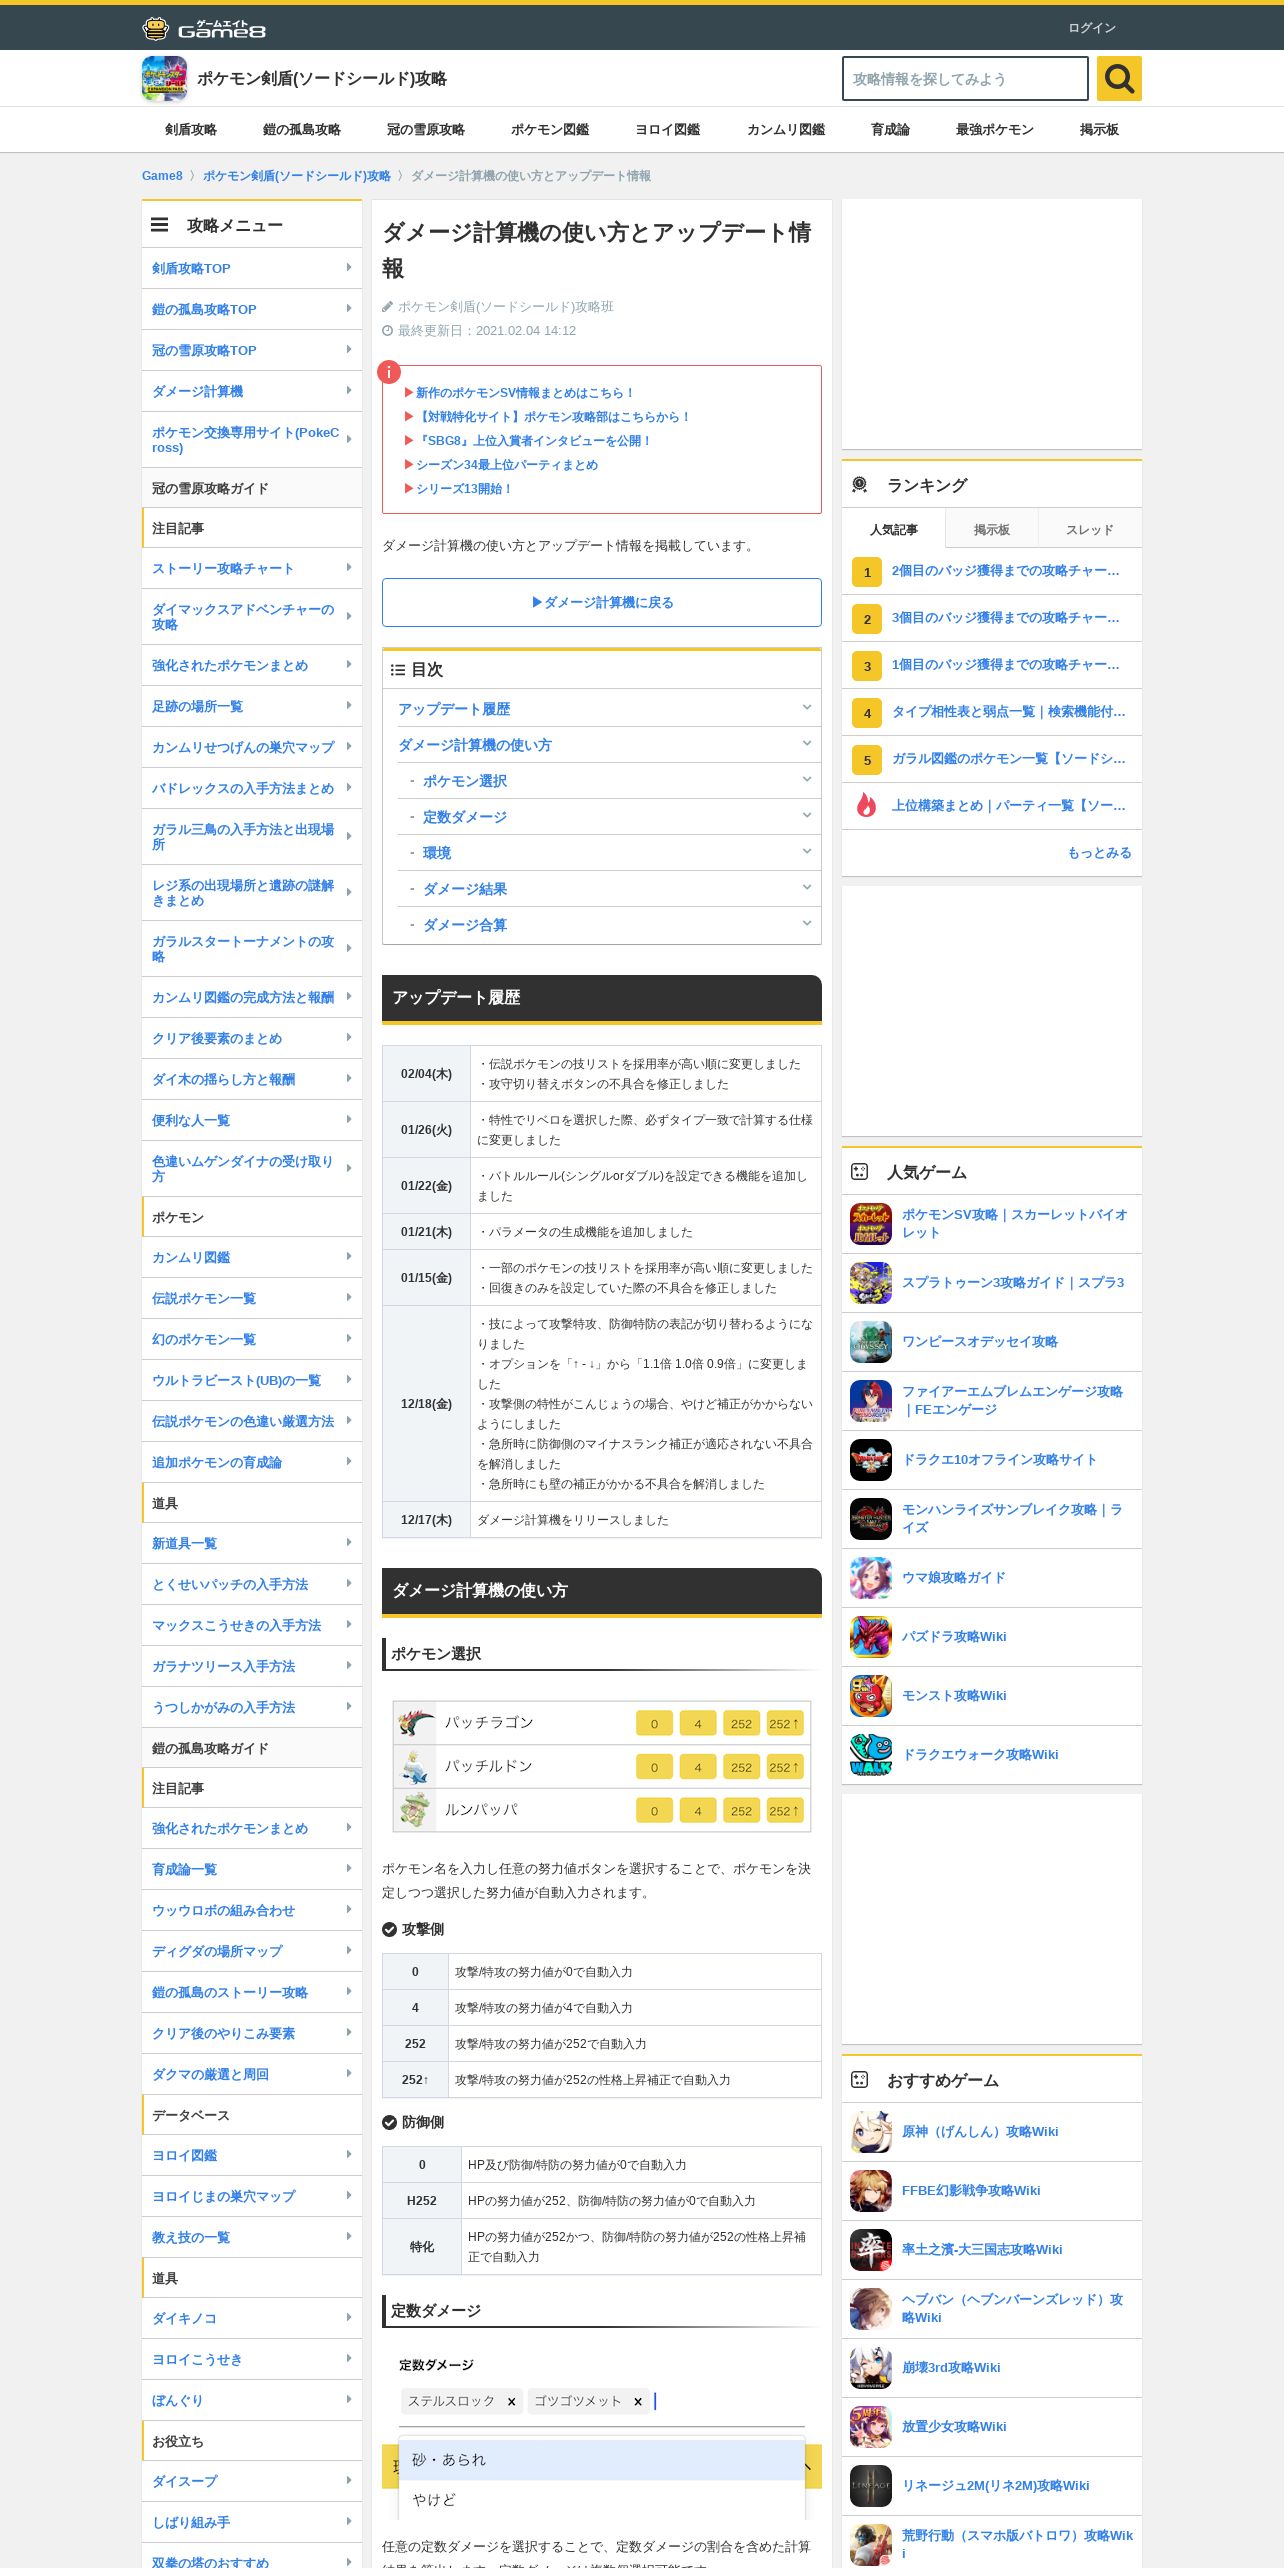
Task: Select 4 effort value for パッチルドン
Action: (x=698, y=1767)
